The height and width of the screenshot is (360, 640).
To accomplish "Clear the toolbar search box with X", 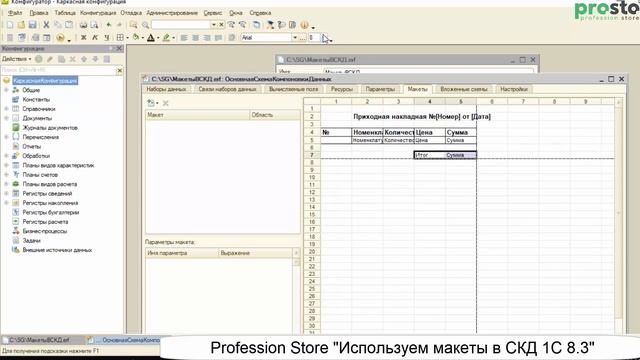I will point(221,25).
